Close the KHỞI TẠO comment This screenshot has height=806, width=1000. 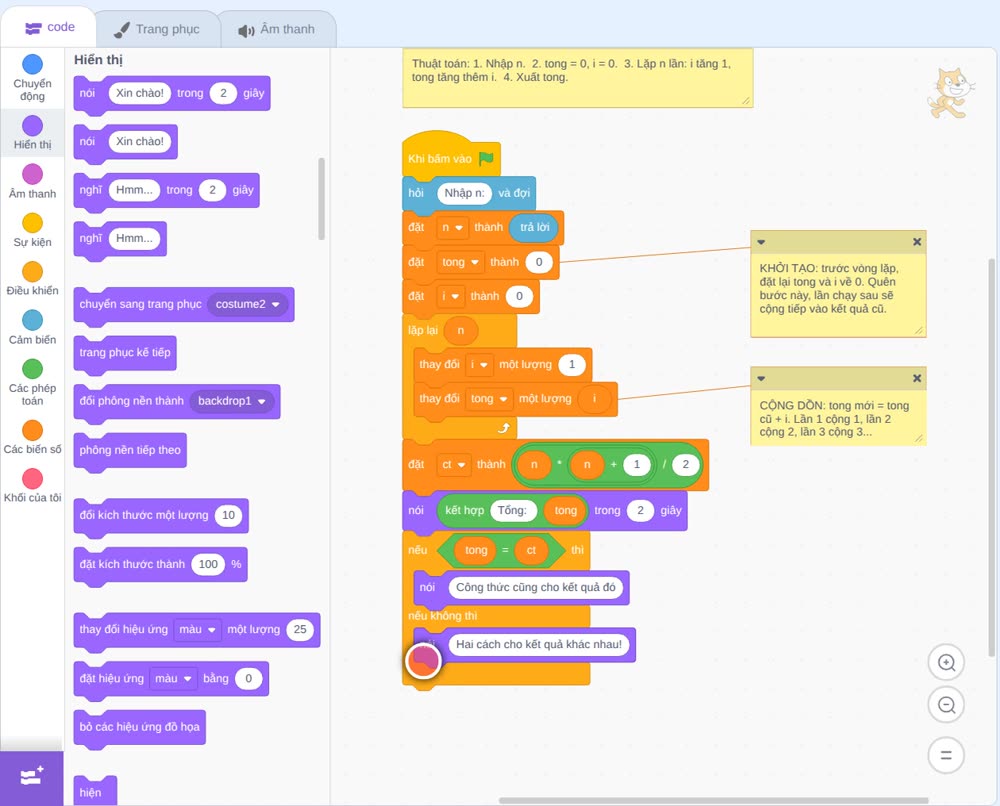(916, 242)
